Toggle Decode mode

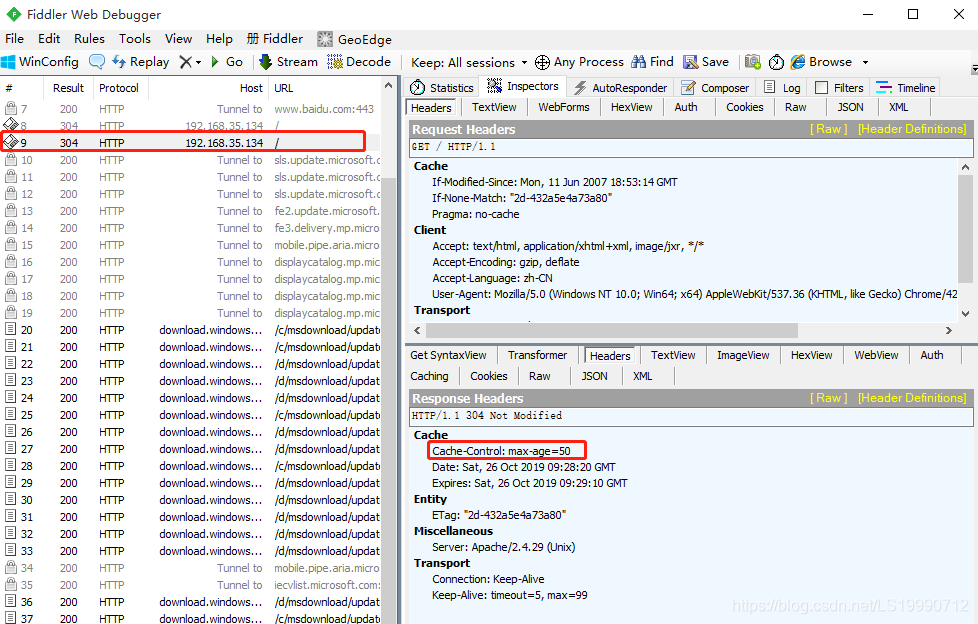click(x=359, y=62)
